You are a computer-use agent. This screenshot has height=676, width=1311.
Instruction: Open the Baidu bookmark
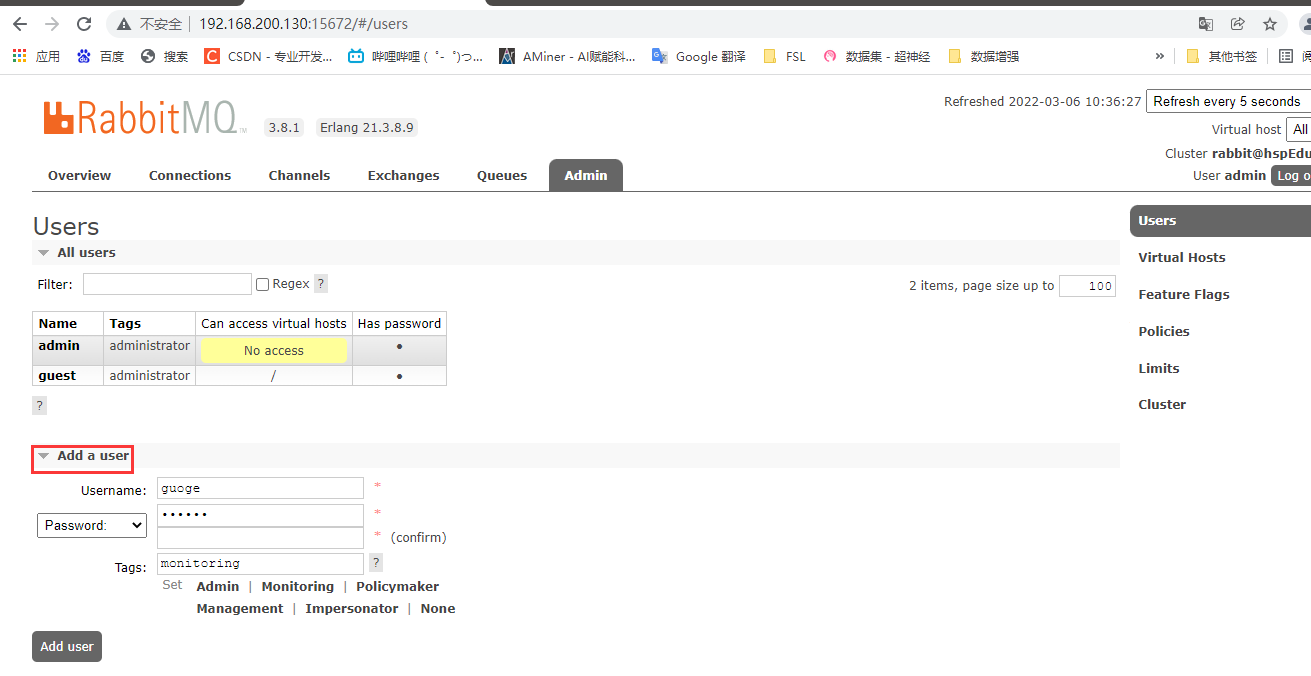click(x=100, y=56)
